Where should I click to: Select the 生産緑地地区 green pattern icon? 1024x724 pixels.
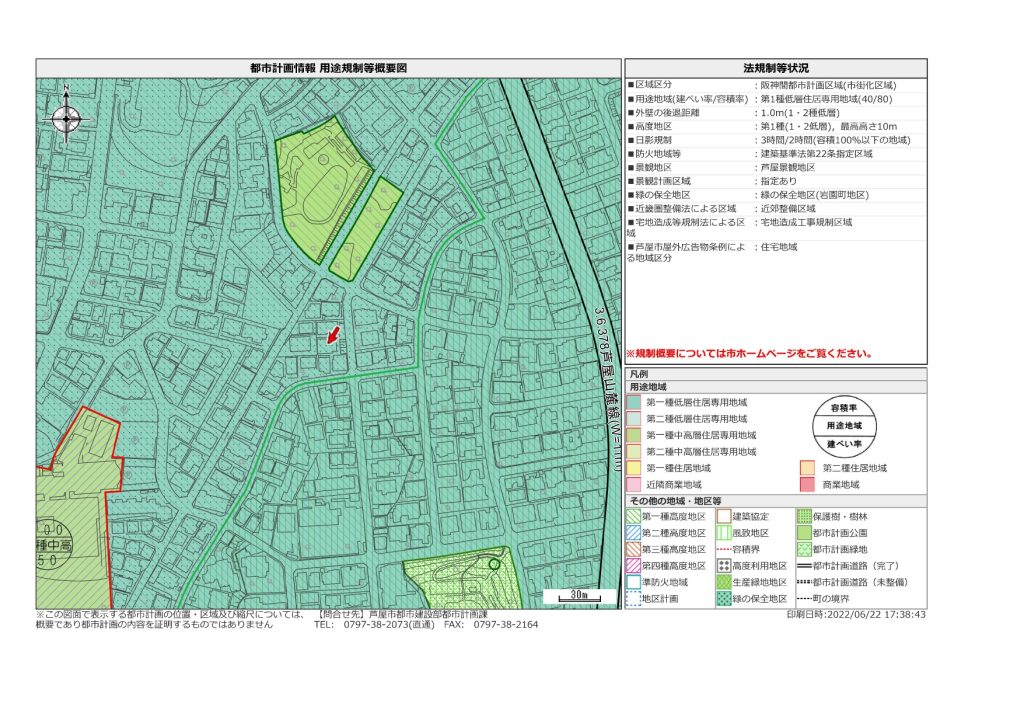tap(723, 582)
